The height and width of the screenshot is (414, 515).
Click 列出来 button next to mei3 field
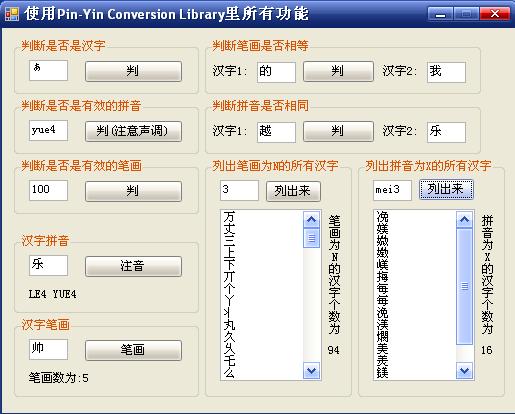pyautogui.click(x=446, y=189)
